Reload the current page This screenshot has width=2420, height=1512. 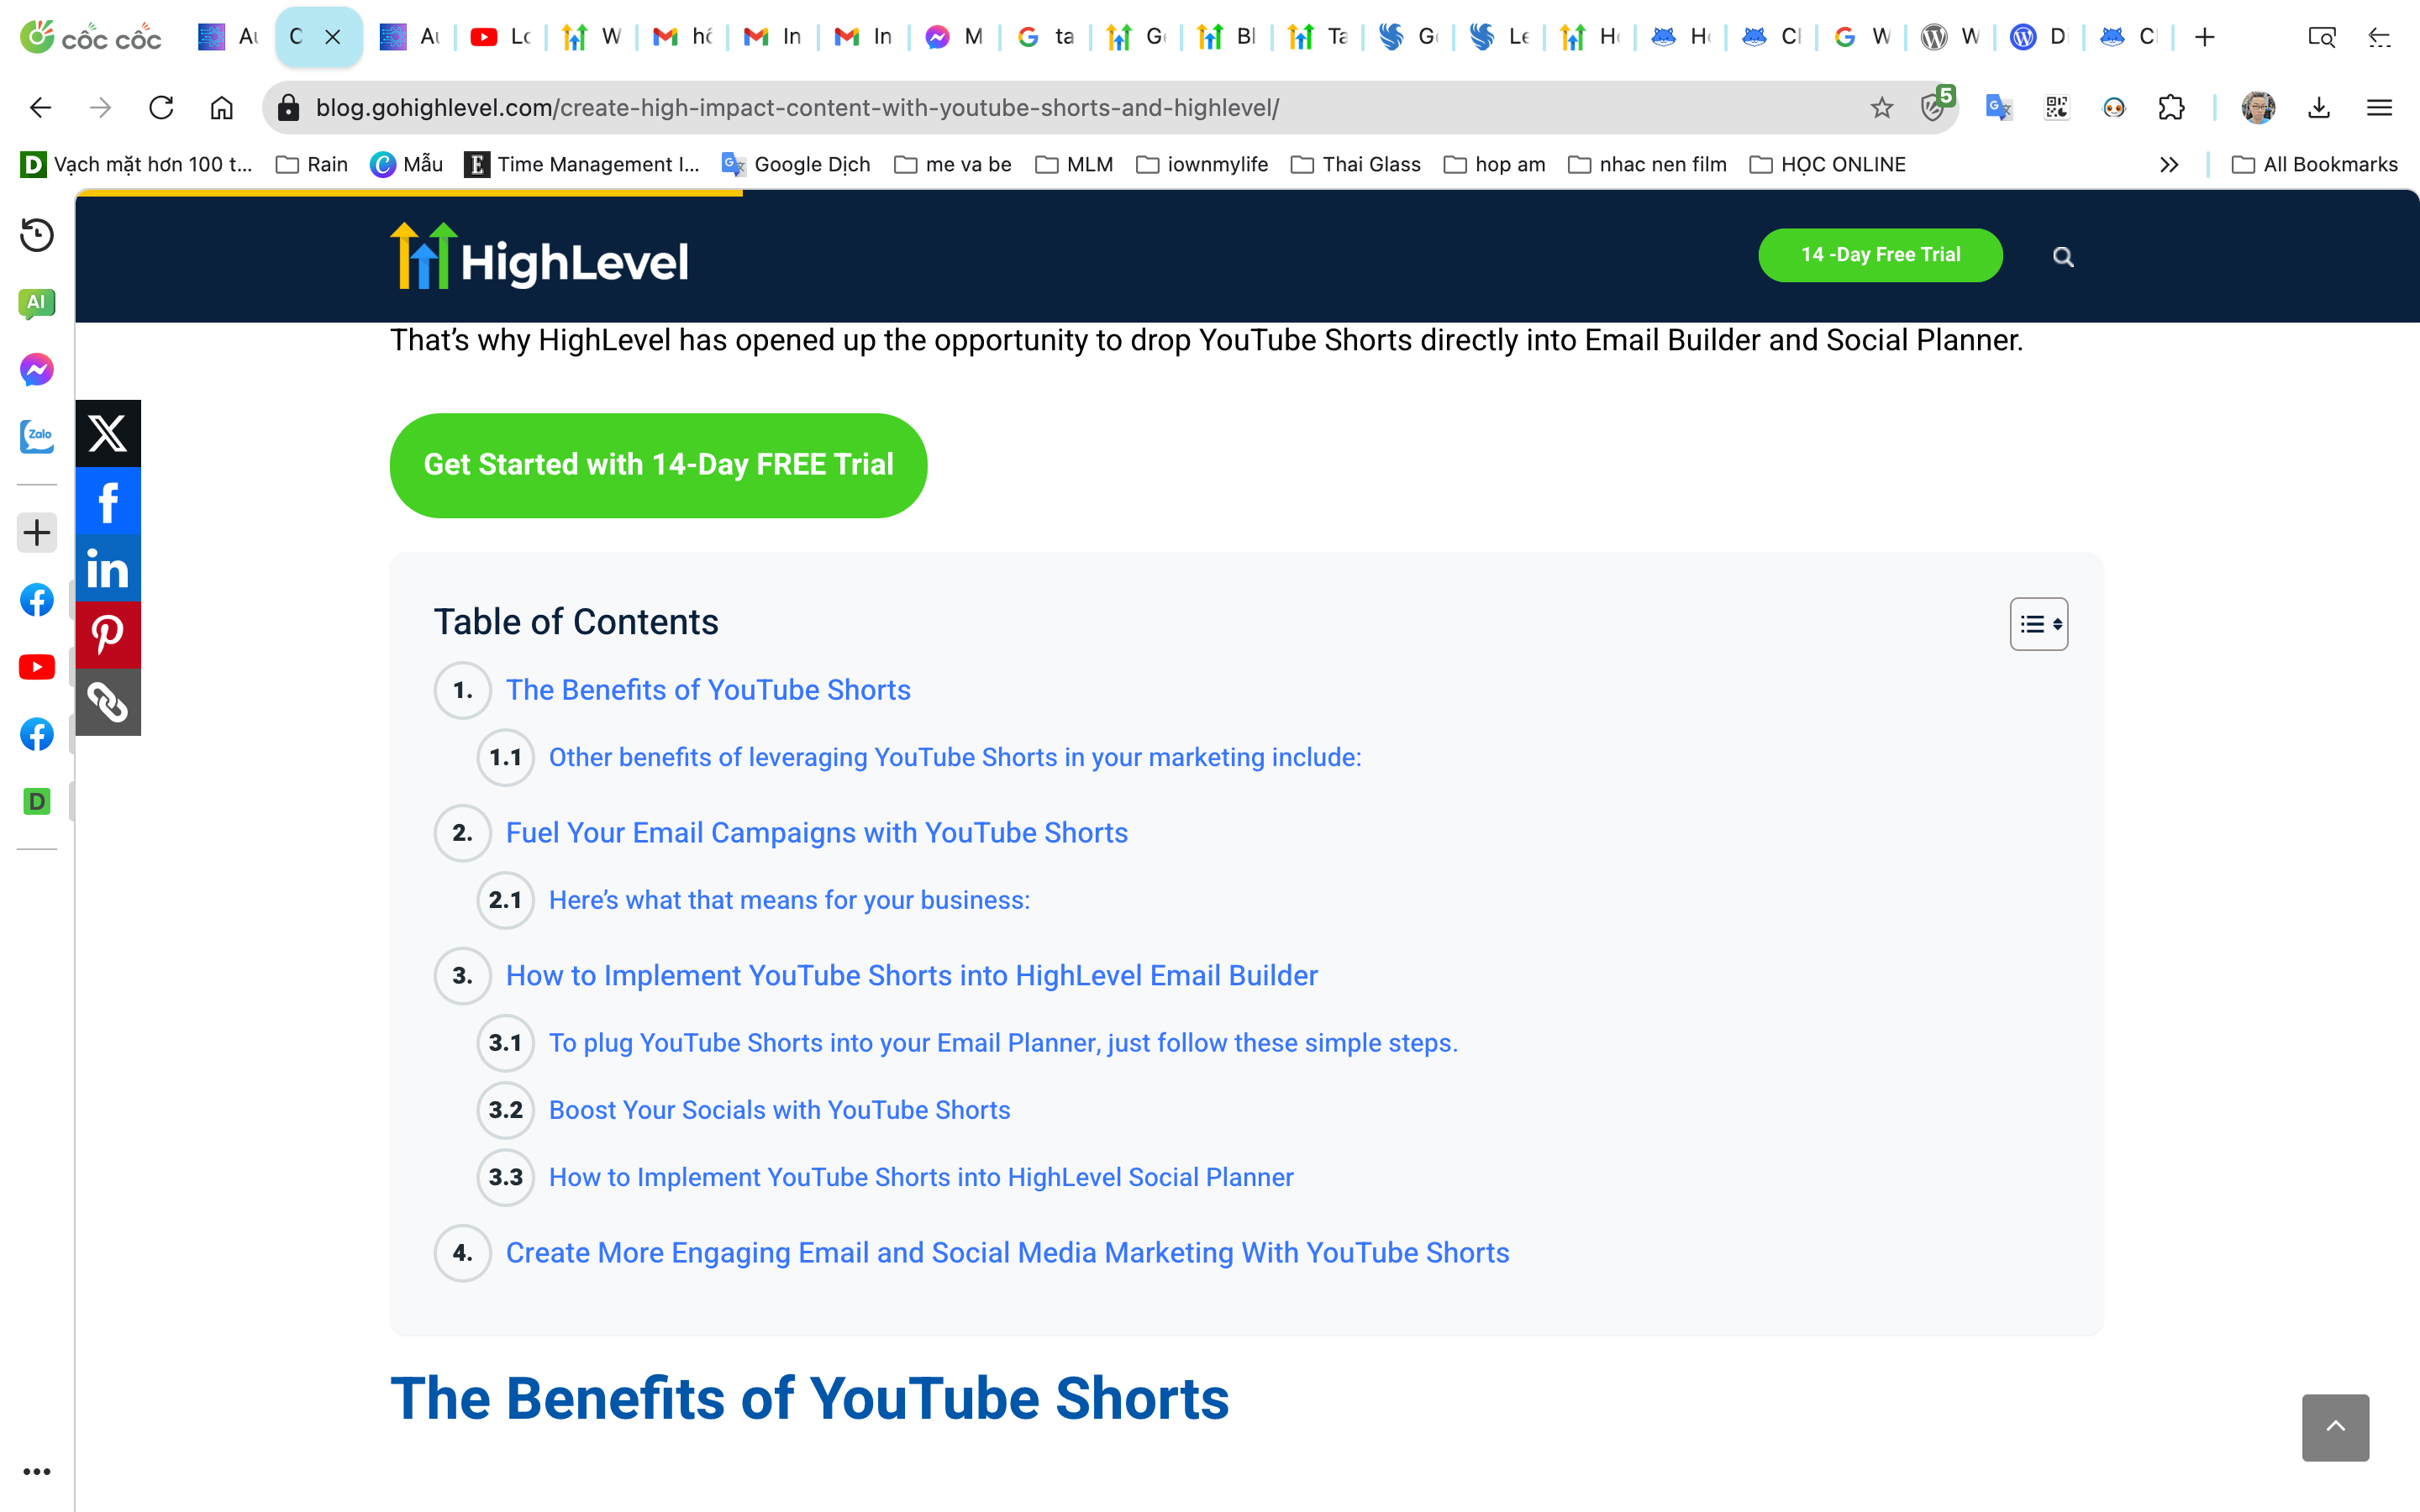(x=161, y=108)
